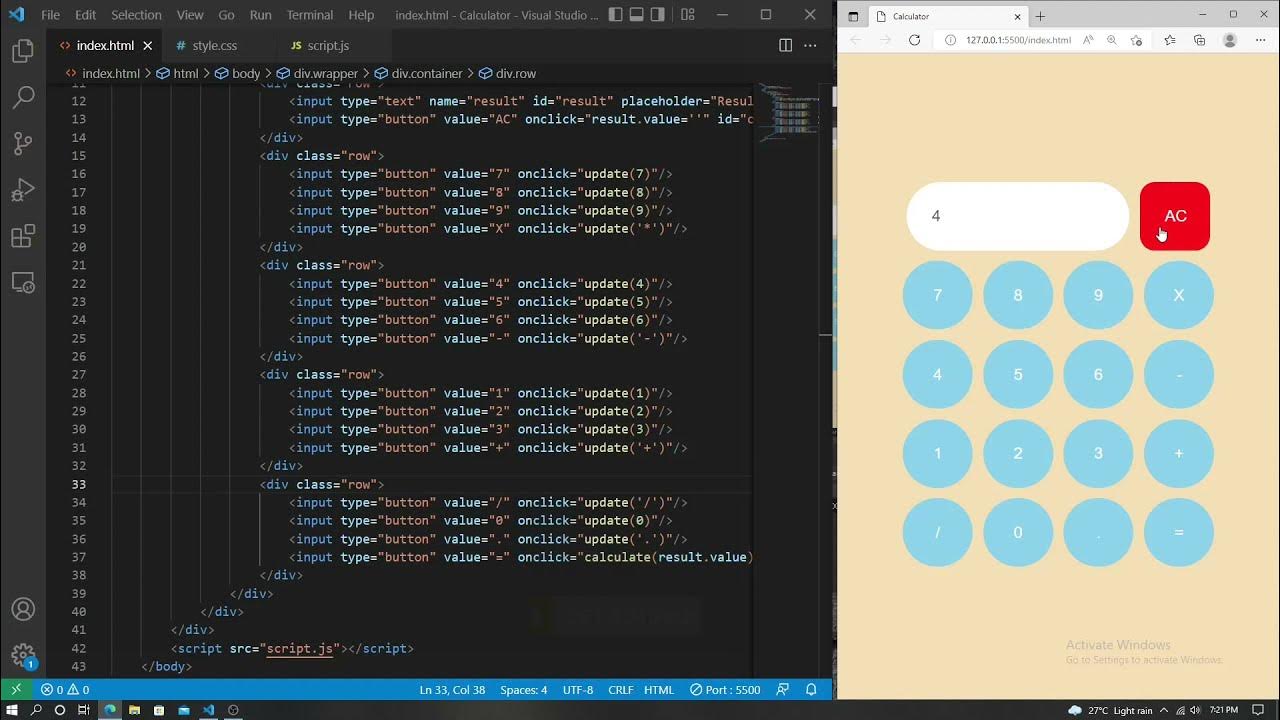
Task: Open VS Code icon in the Windows taskbar
Action: (x=208, y=710)
